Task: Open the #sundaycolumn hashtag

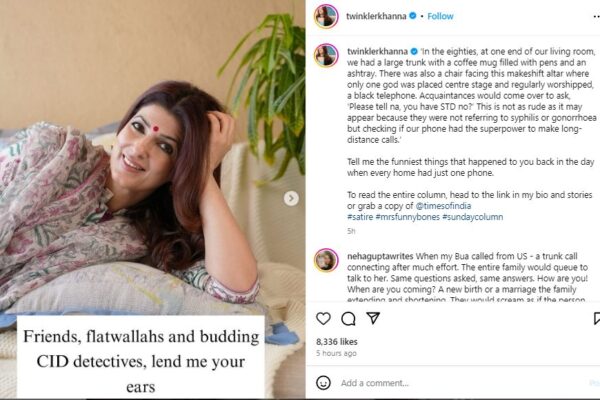Action: point(473,217)
